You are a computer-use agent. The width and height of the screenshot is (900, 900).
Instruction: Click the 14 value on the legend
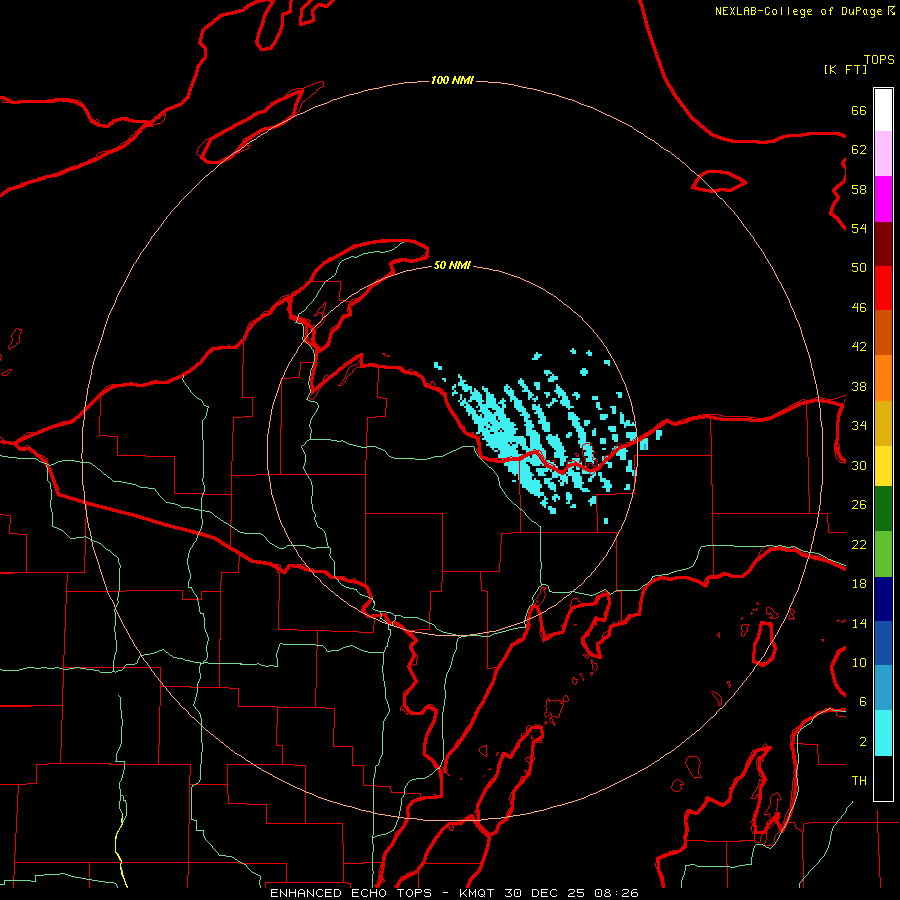(x=859, y=623)
